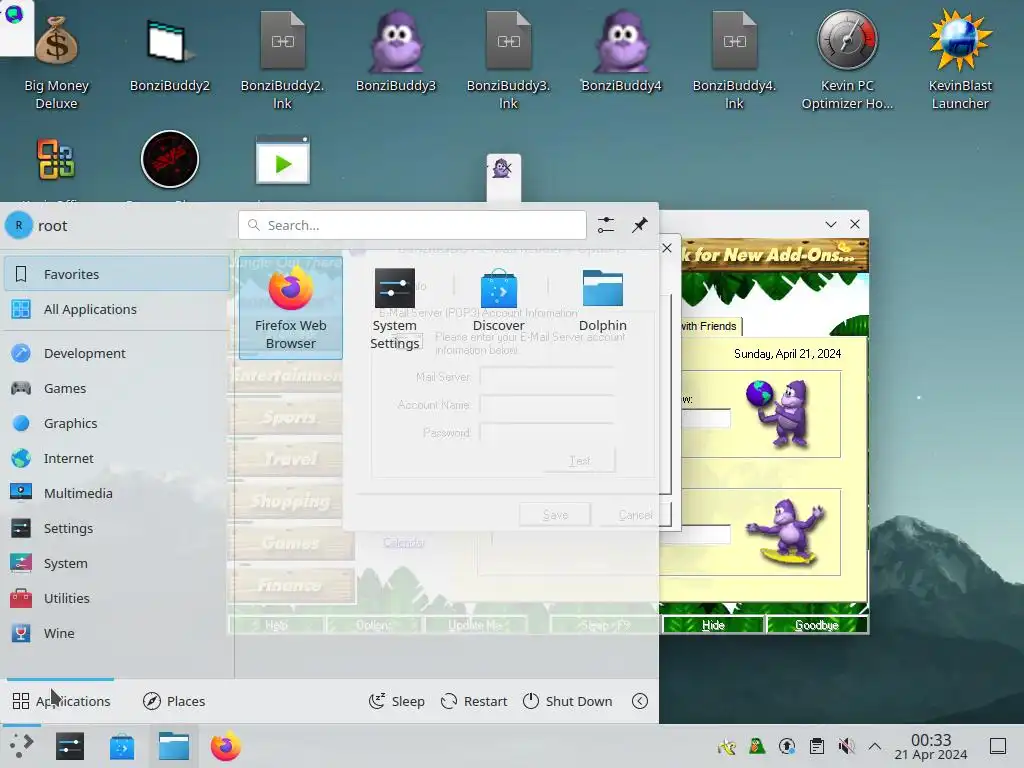Switch to the Applications tab
1024x768 pixels.
click(x=61, y=701)
